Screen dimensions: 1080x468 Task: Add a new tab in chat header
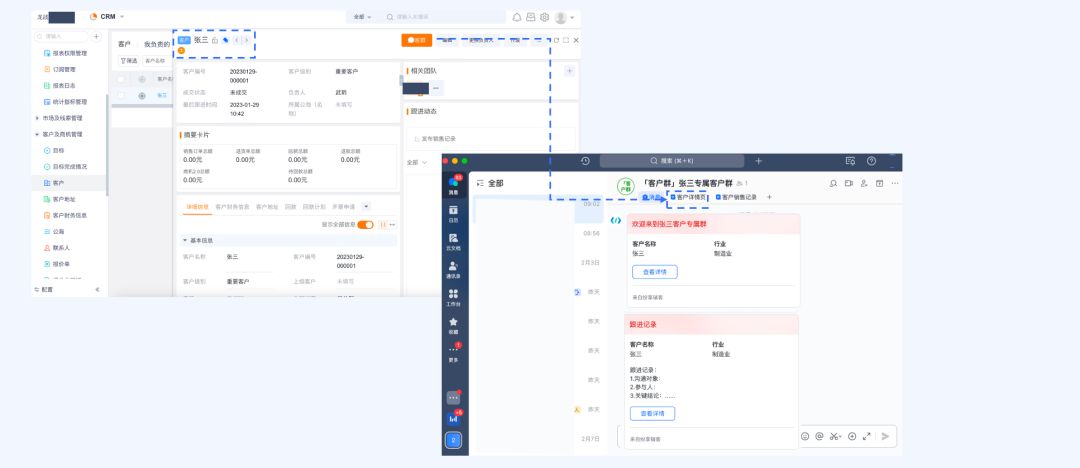[x=769, y=197]
